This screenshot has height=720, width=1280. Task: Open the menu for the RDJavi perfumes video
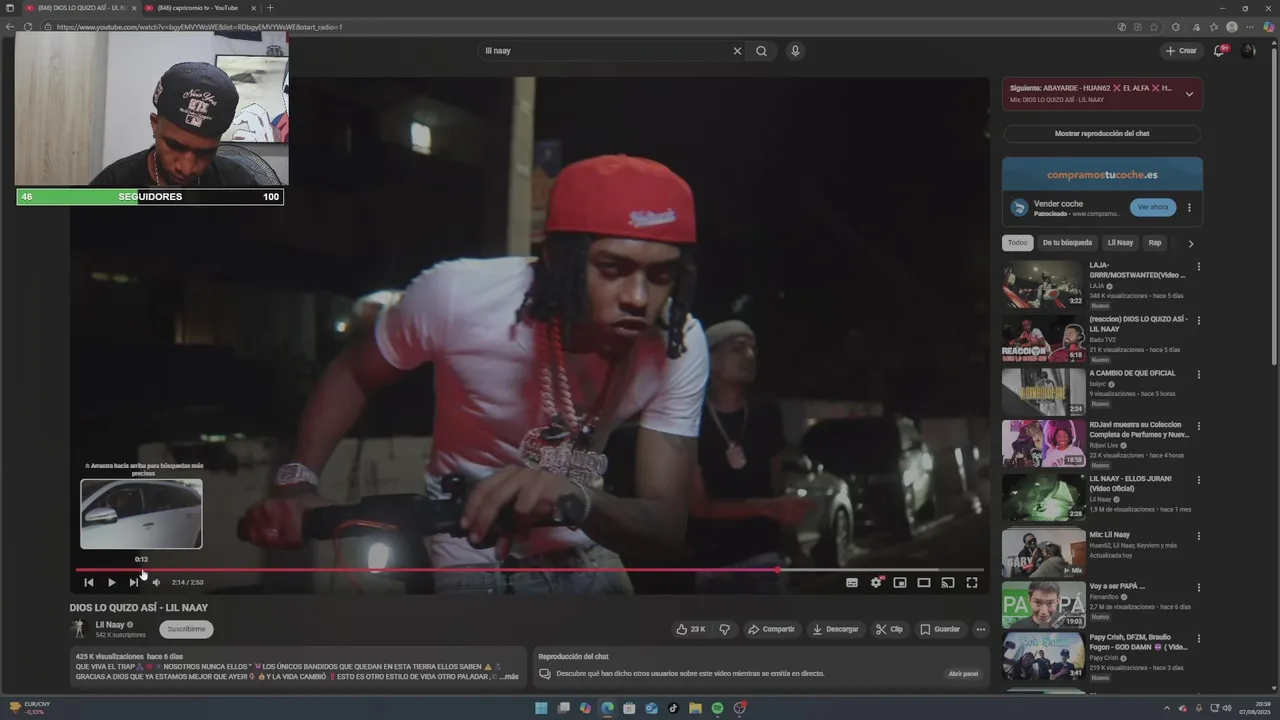coord(1198,427)
